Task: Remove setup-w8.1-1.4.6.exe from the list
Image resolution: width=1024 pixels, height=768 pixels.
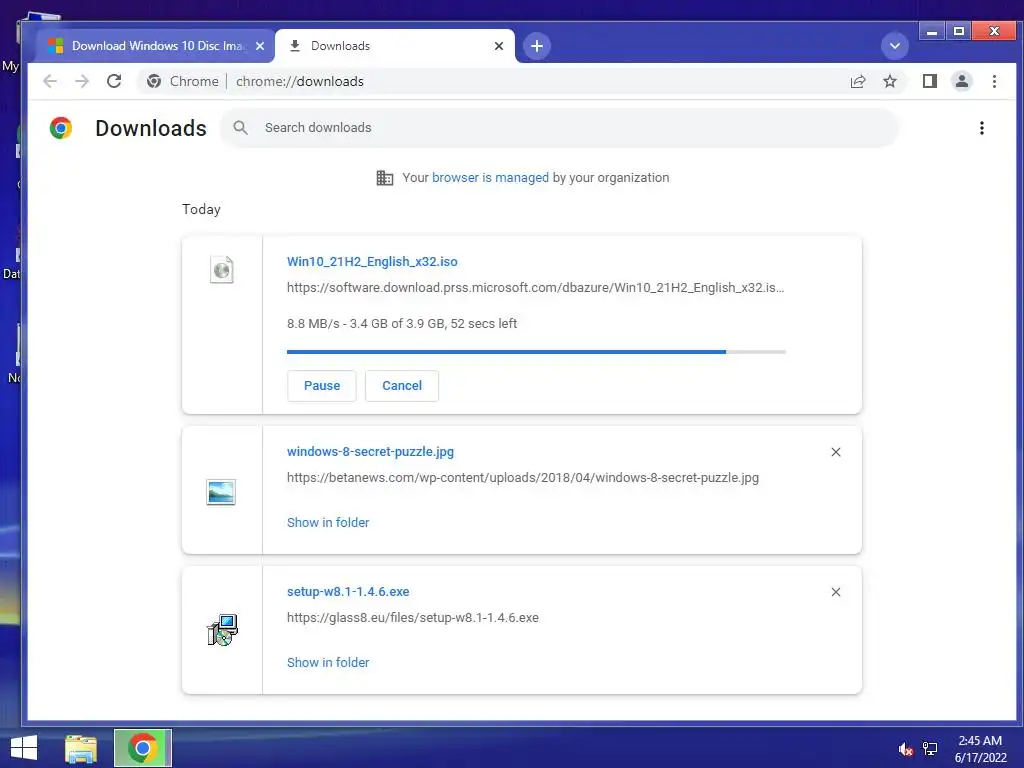Action: tap(835, 592)
